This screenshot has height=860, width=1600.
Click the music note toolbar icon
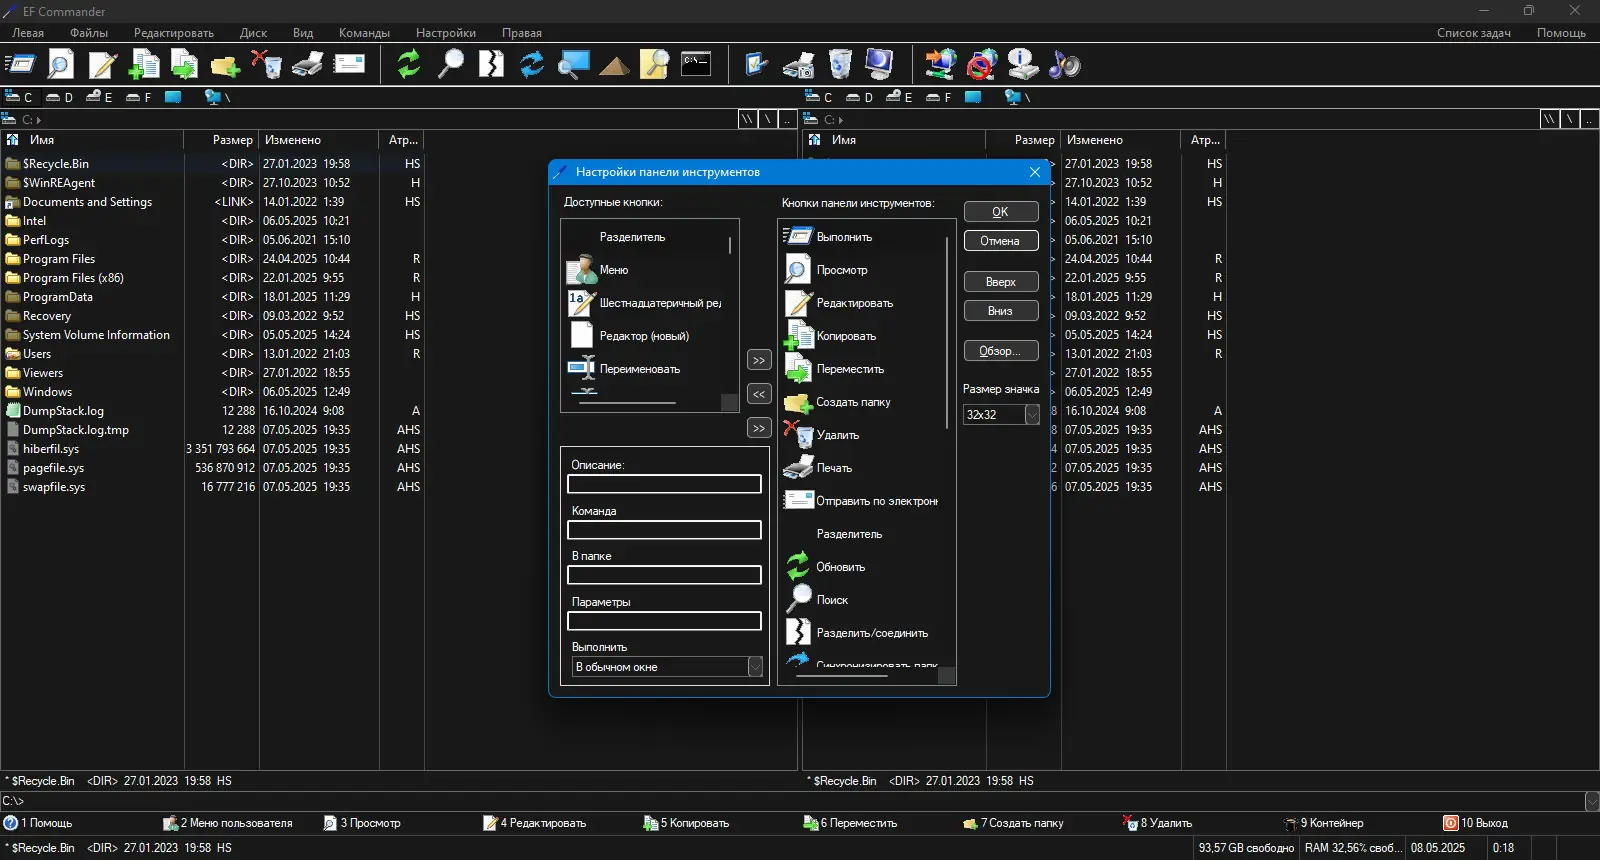tap(1064, 64)
